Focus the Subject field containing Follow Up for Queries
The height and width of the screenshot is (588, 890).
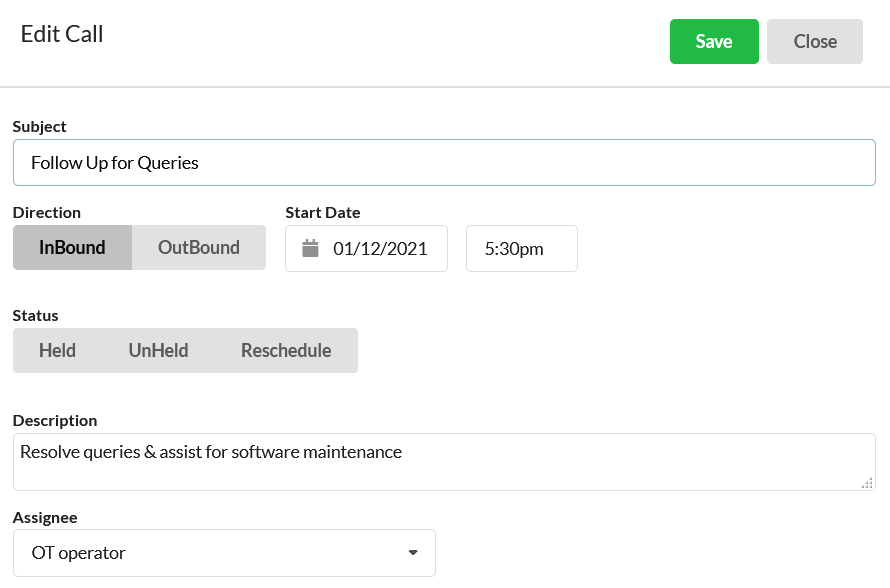(444, 163)
